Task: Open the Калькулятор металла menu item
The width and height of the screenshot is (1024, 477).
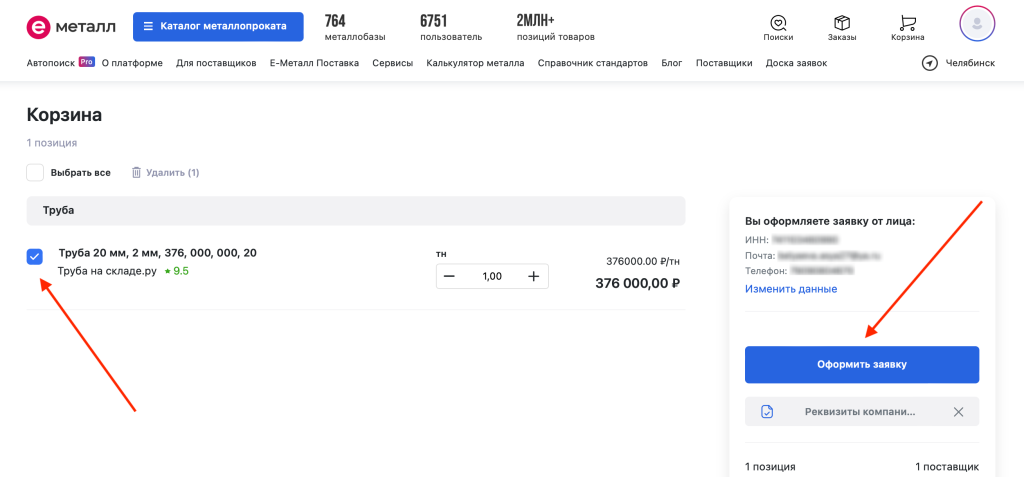Action: [x=474, y=63]
